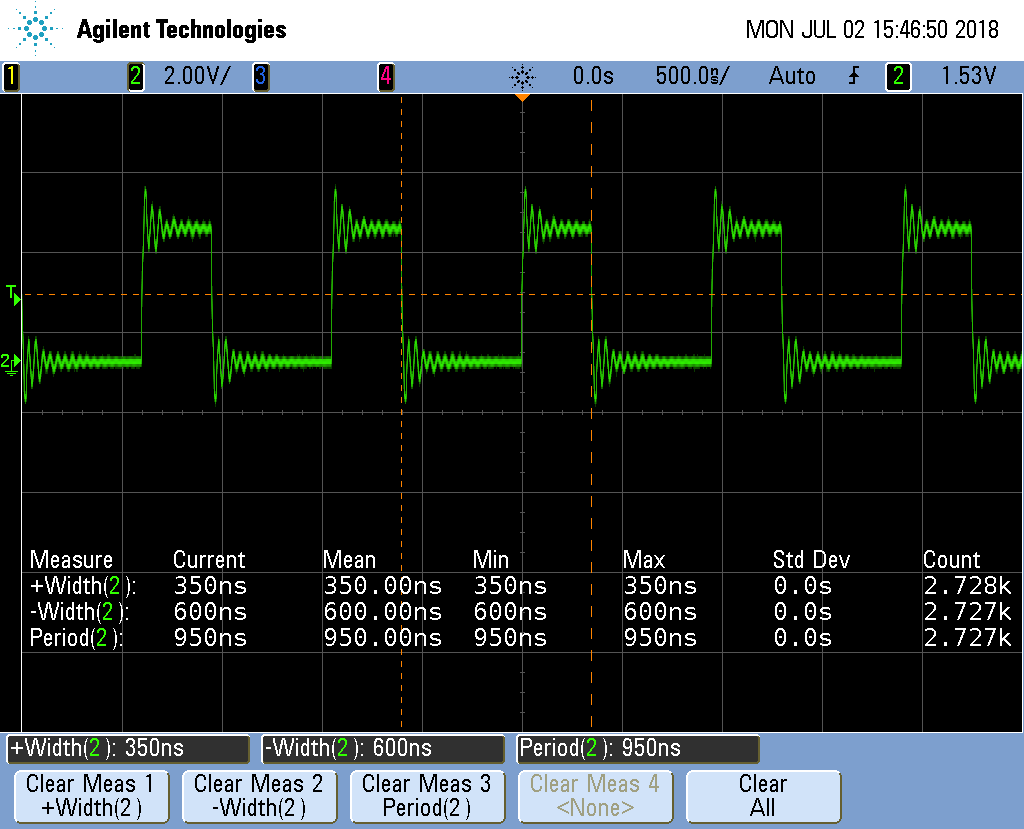The height and width of the screenshot is (829, 1024).
Task: Click the channel 2 ground reference marker
Action: (x=9, y=361)
